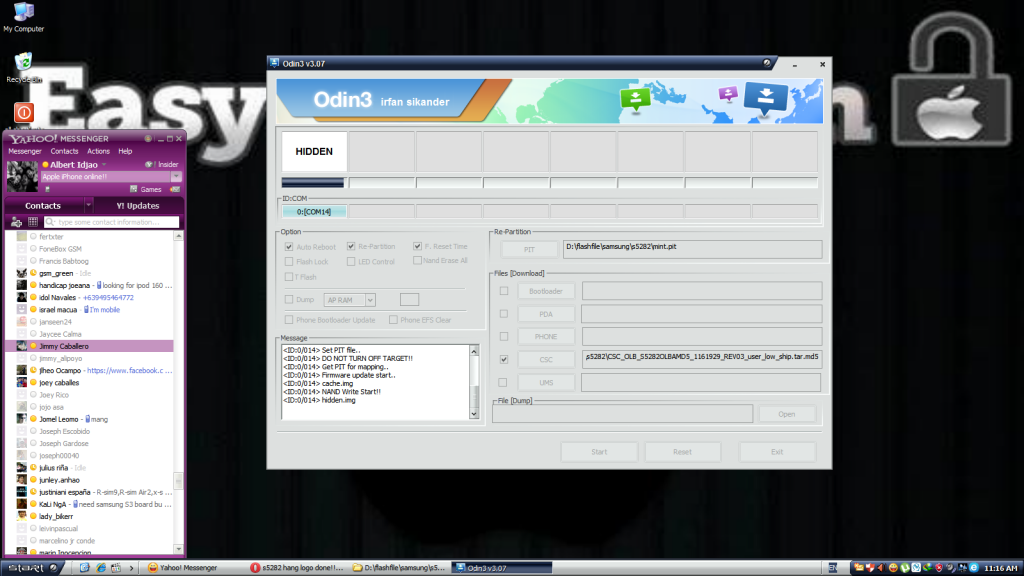Screen dimensions: 1024x576
Task: Switch to the Y! Updates tab
Action: (138, 206)
